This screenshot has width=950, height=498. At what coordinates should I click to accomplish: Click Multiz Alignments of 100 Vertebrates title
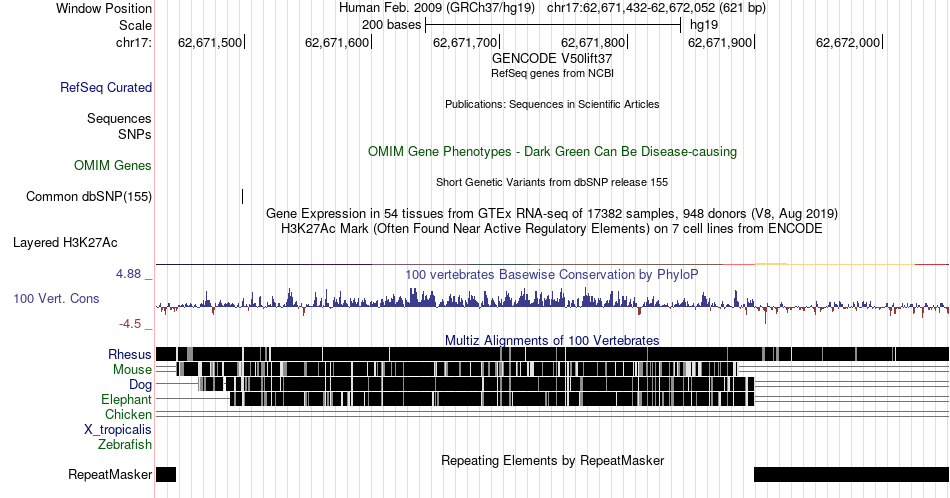pos(552,340)
